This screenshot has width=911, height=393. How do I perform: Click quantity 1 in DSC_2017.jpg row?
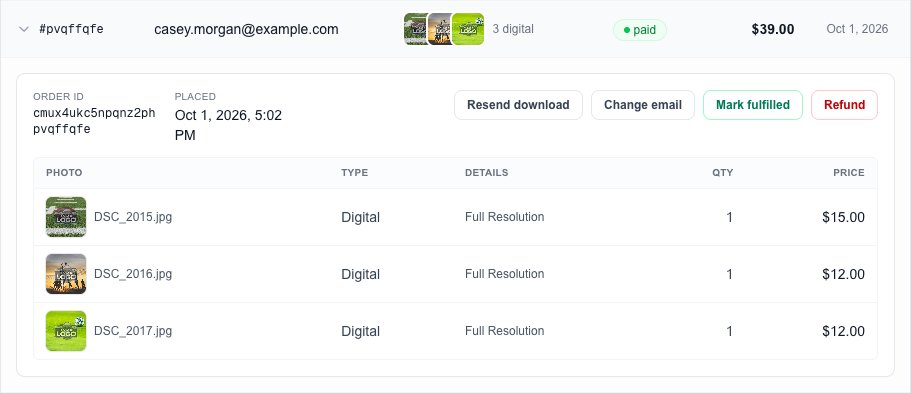(730, 331)
